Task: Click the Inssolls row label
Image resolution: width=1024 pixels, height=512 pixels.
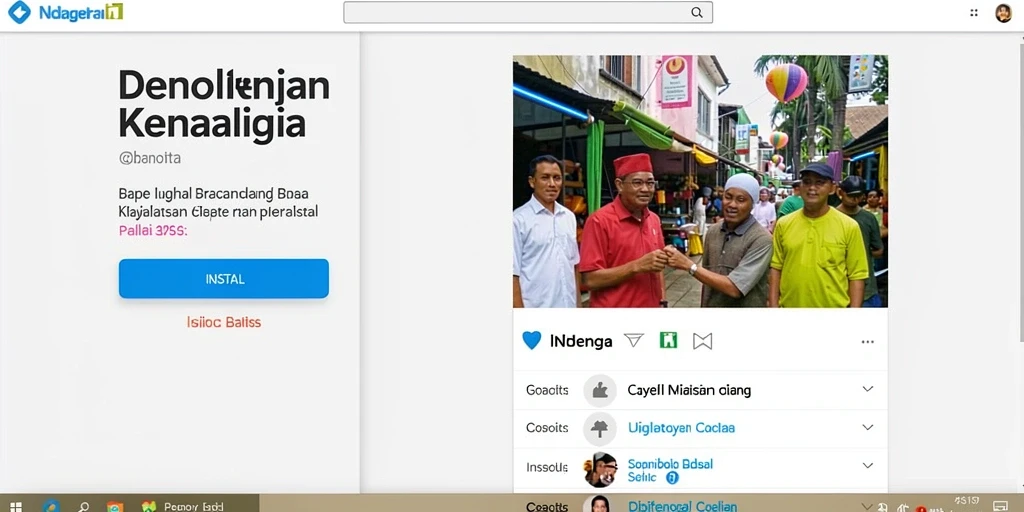Action: pyautogui.click(x=547, y=468)
